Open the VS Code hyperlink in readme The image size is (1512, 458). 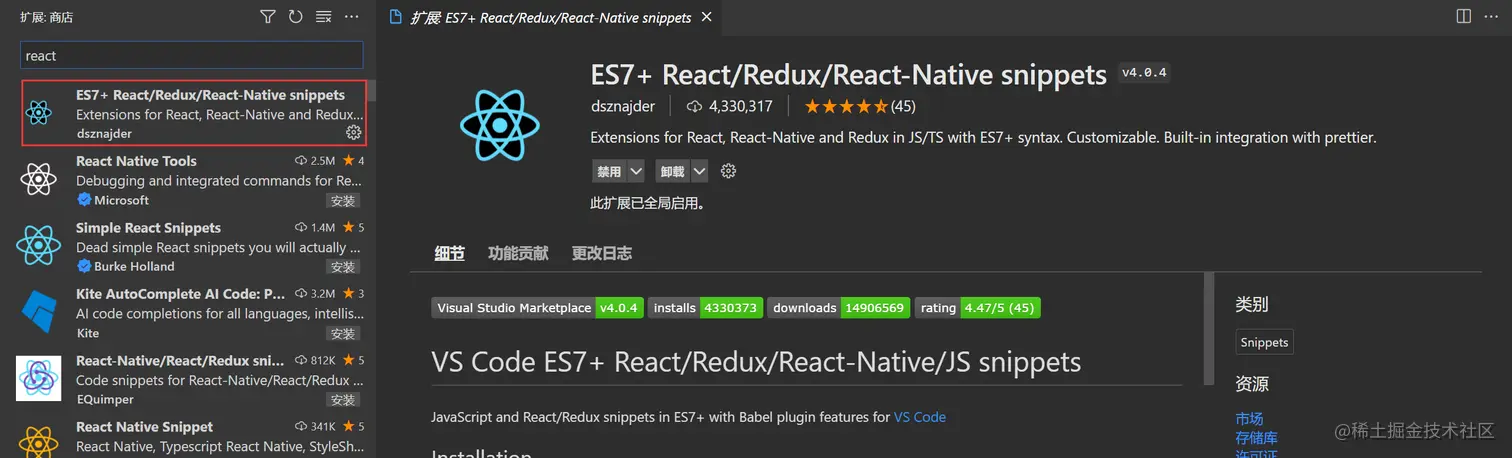click(x=920, y=417)
